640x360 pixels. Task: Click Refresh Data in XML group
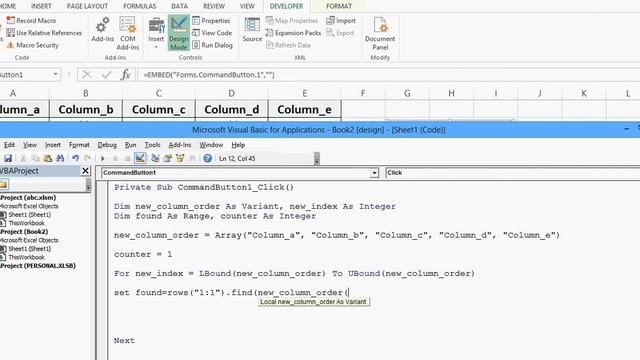click(288, 45)
